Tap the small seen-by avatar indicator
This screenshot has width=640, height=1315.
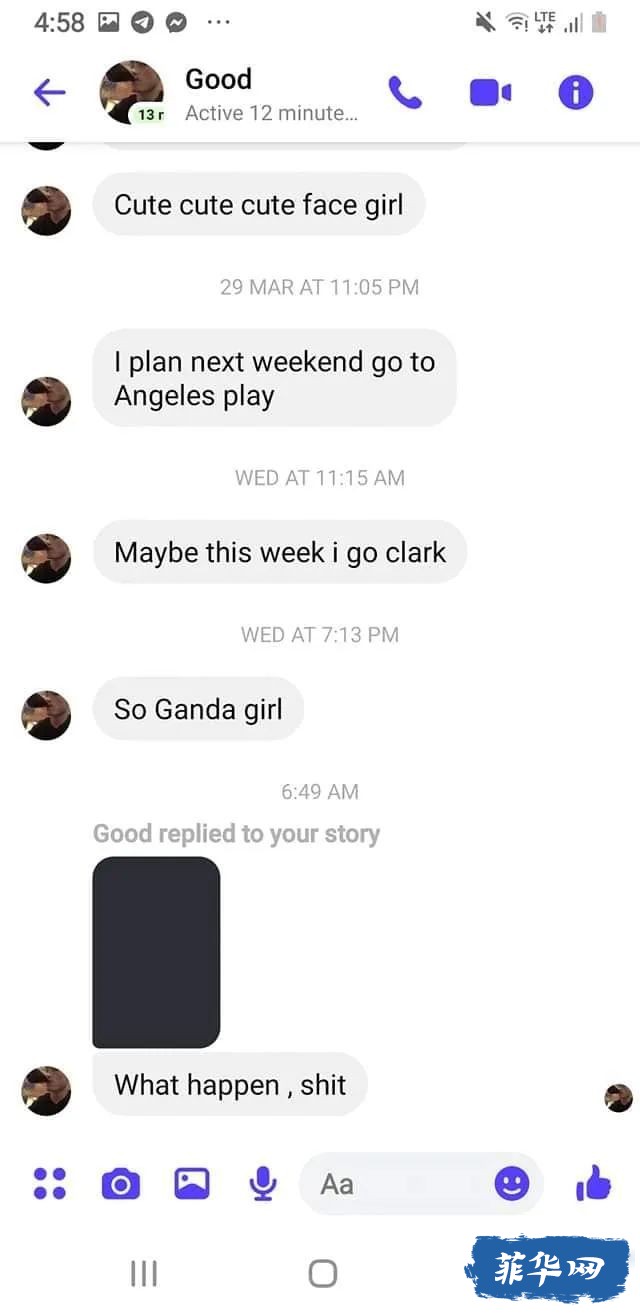619,1098
